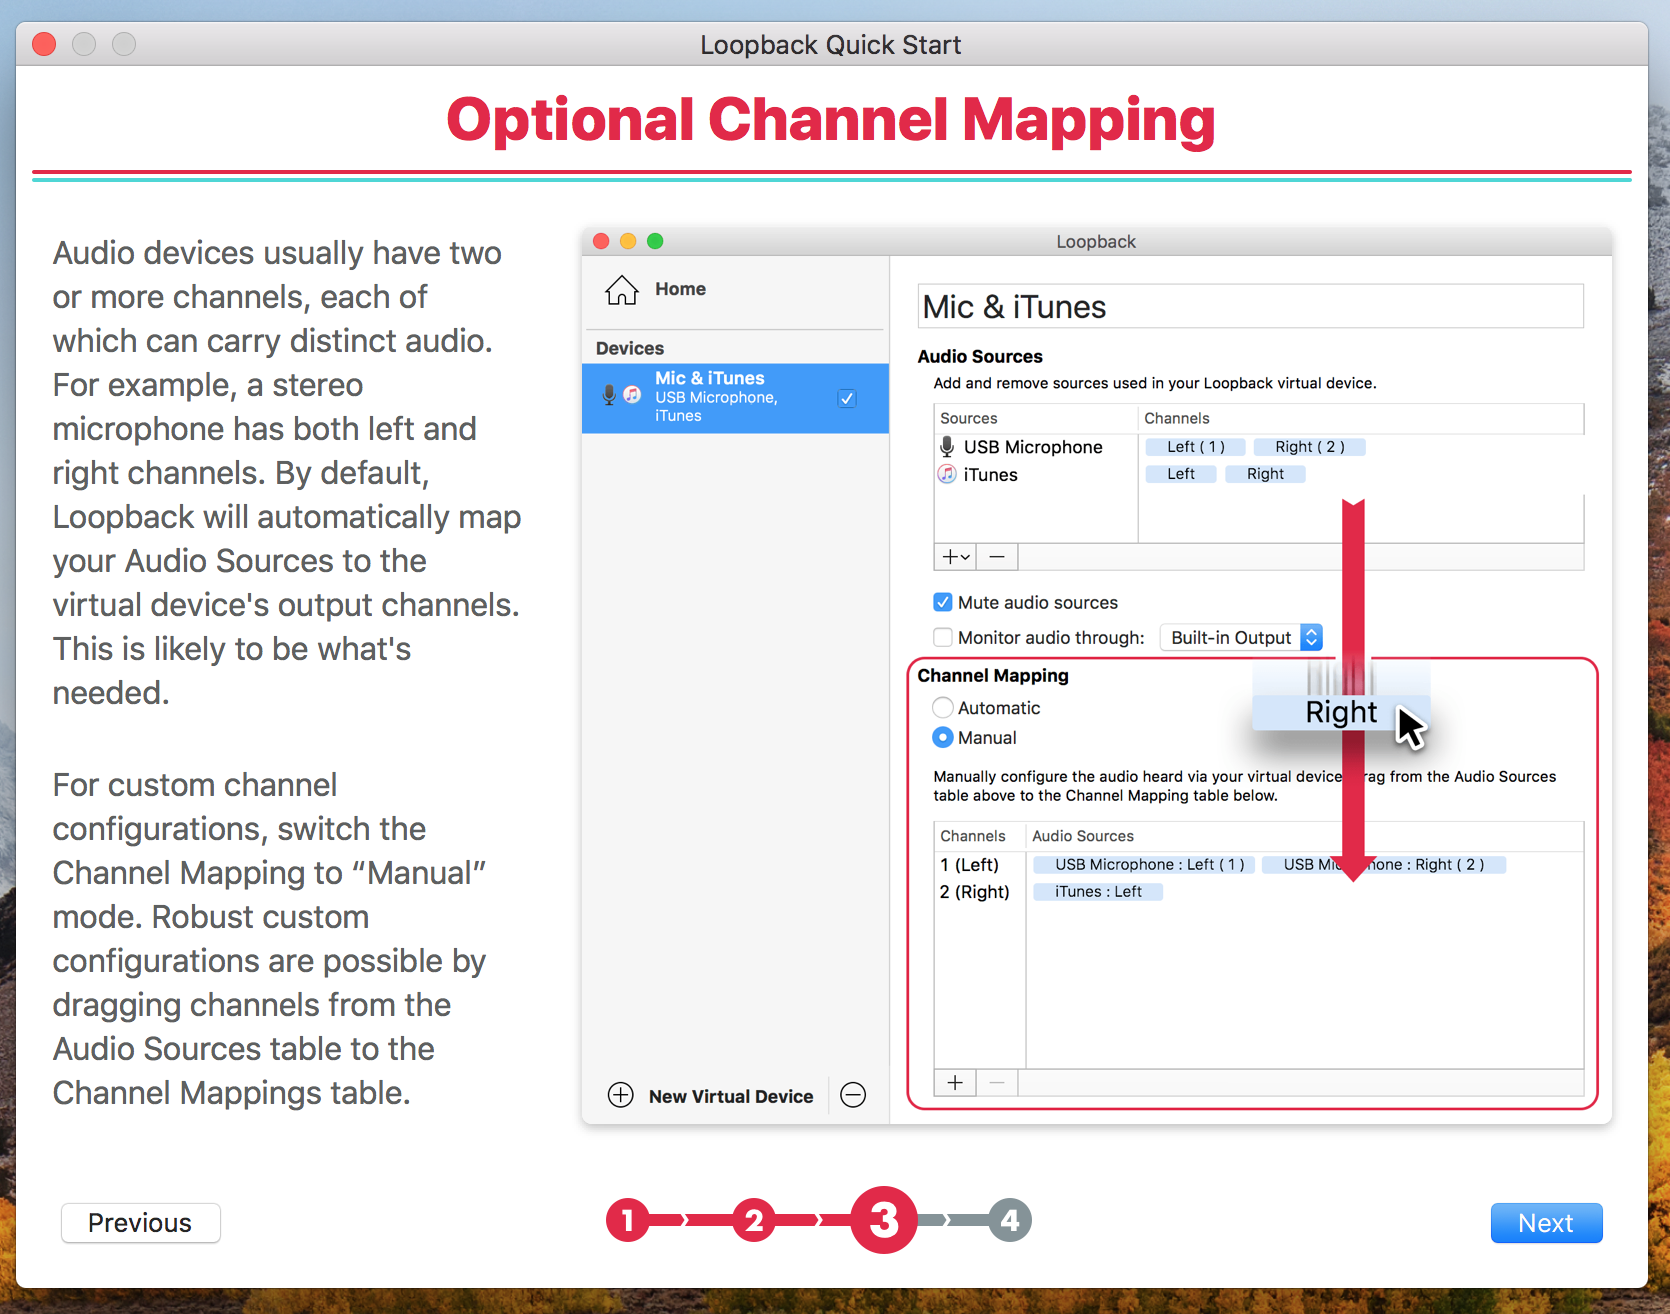
Task: Click USB Microphone : Right ( 2 ) mapping
Action: click(x=1384, y=865)
